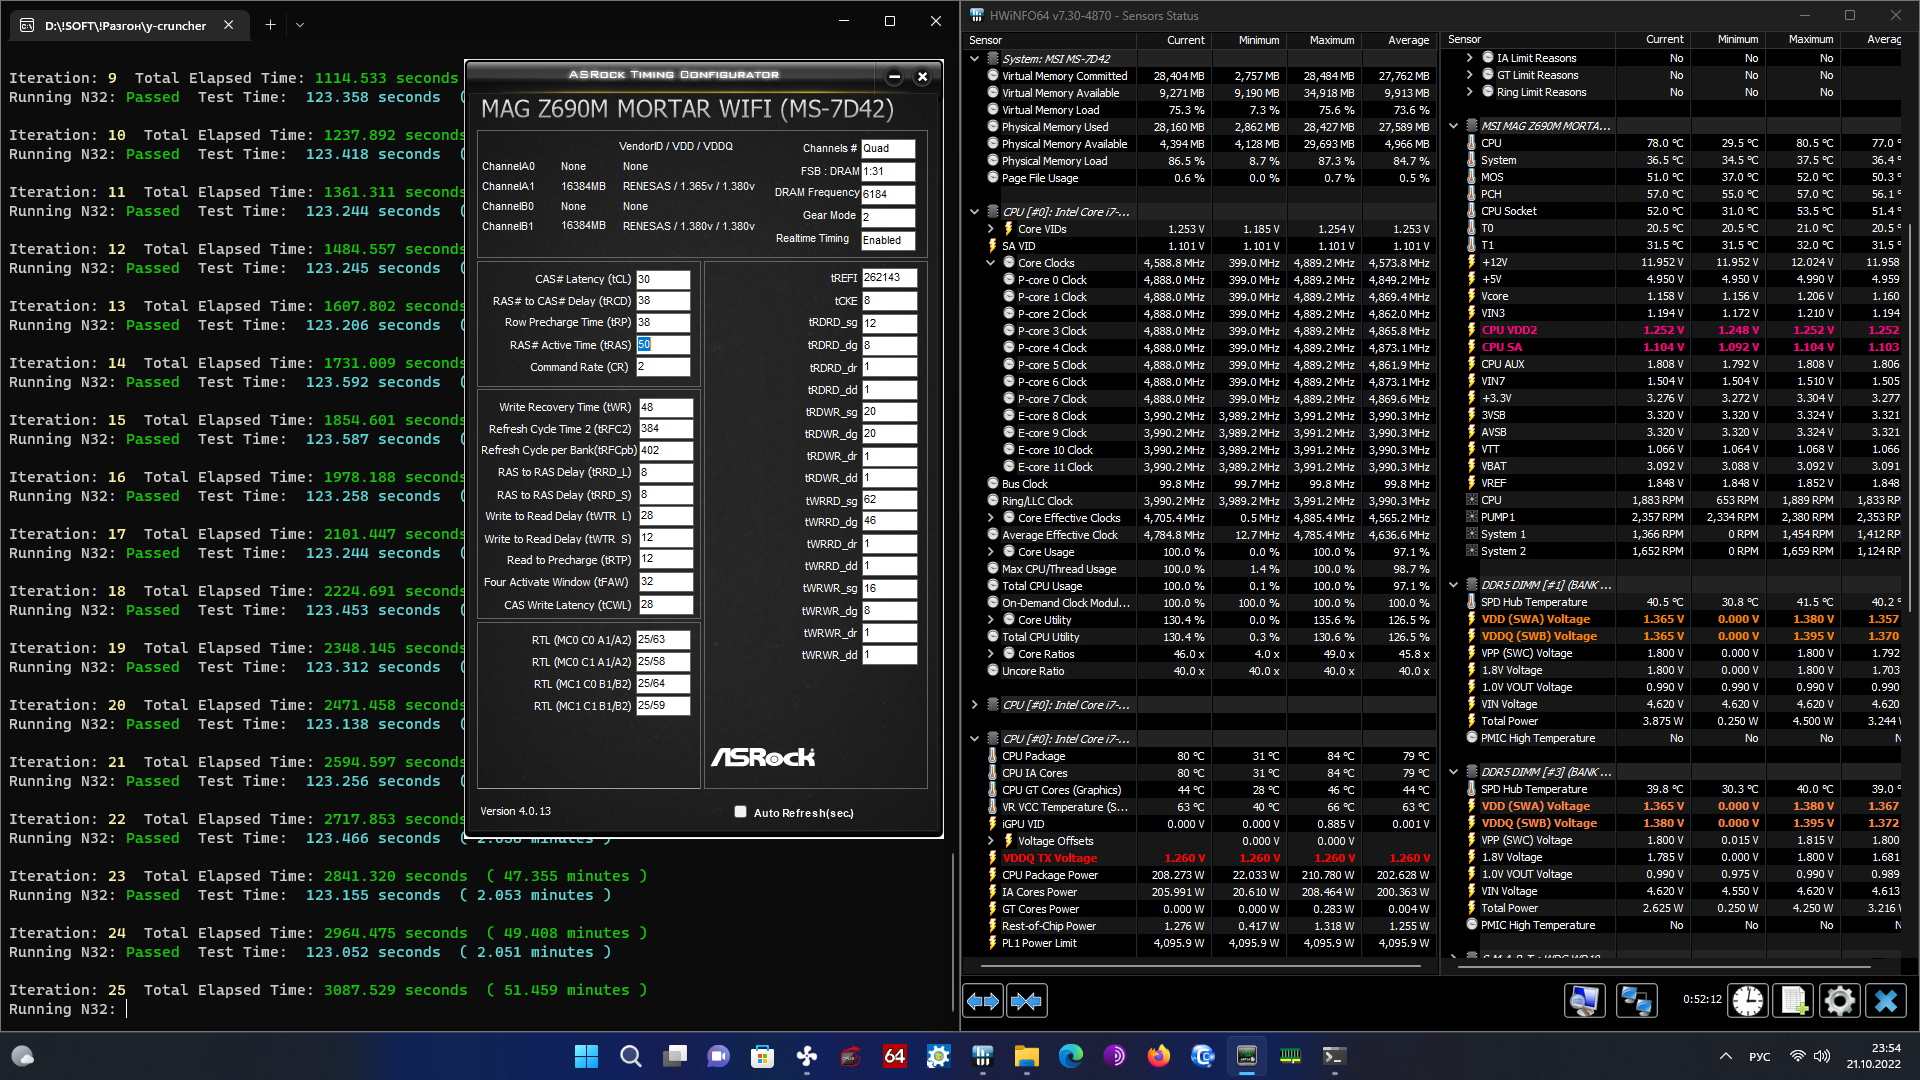The width and height of the screenshot is (1920, 1080).
Task: Click the log file icon with plus sign
Action: tap(1793, 1001)
